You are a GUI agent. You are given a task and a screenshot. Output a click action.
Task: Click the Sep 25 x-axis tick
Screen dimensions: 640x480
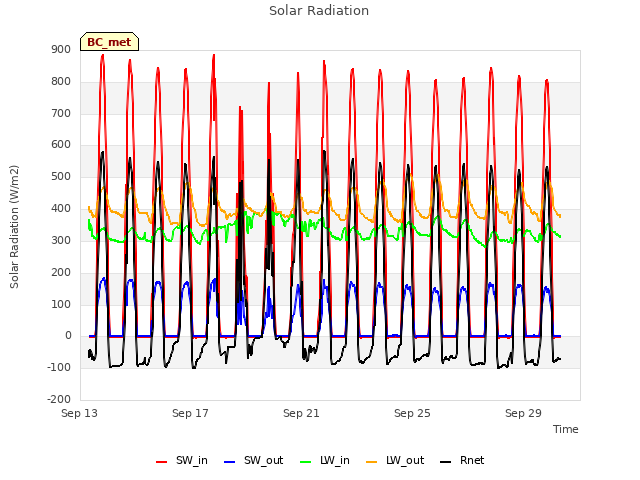(x=413, y=413)
